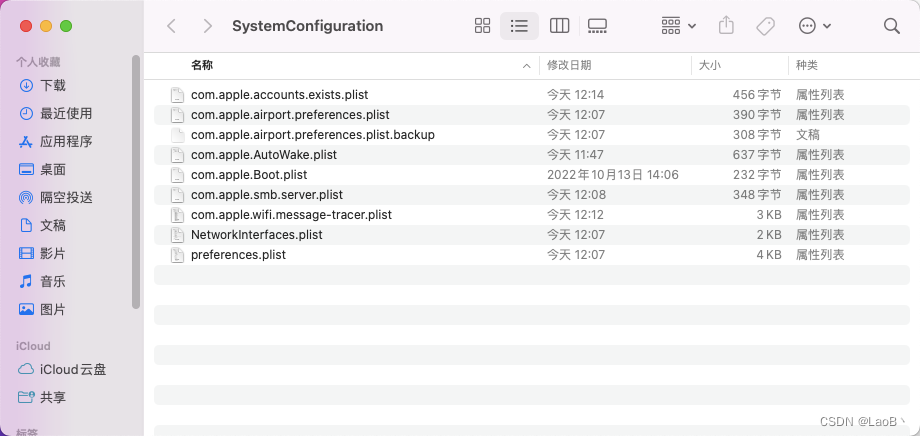Click the SystemConfiguration window title

(307, 26)
